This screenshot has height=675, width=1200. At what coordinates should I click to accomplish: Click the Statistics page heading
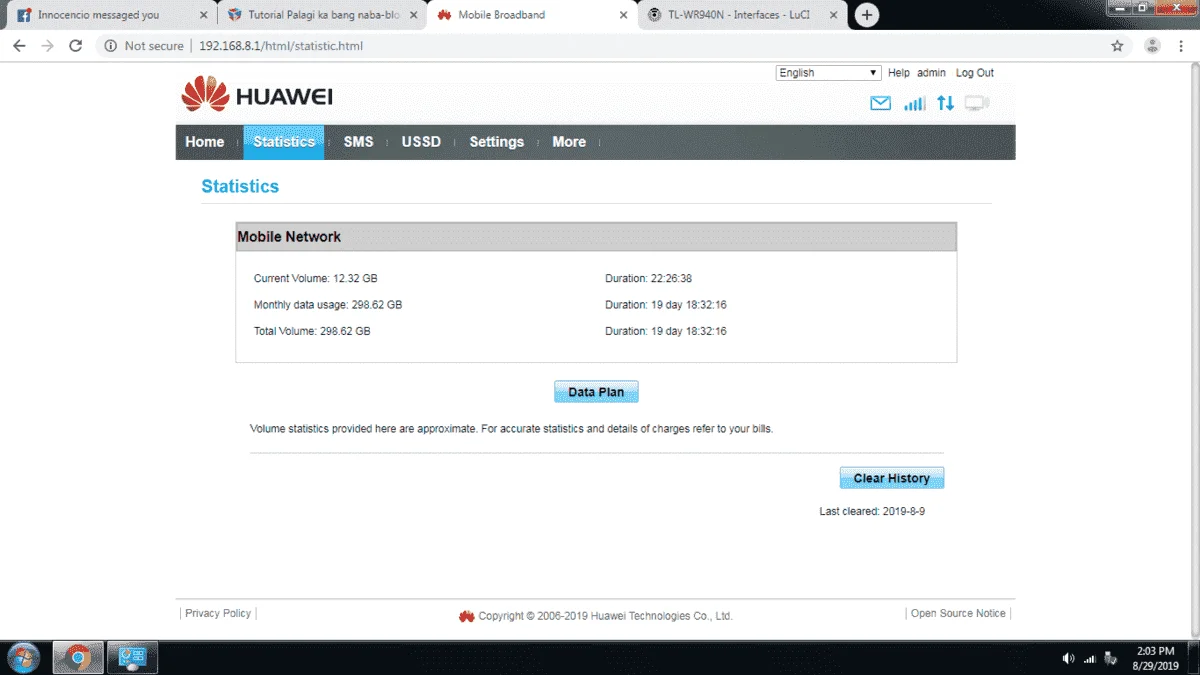pos(240,186)
